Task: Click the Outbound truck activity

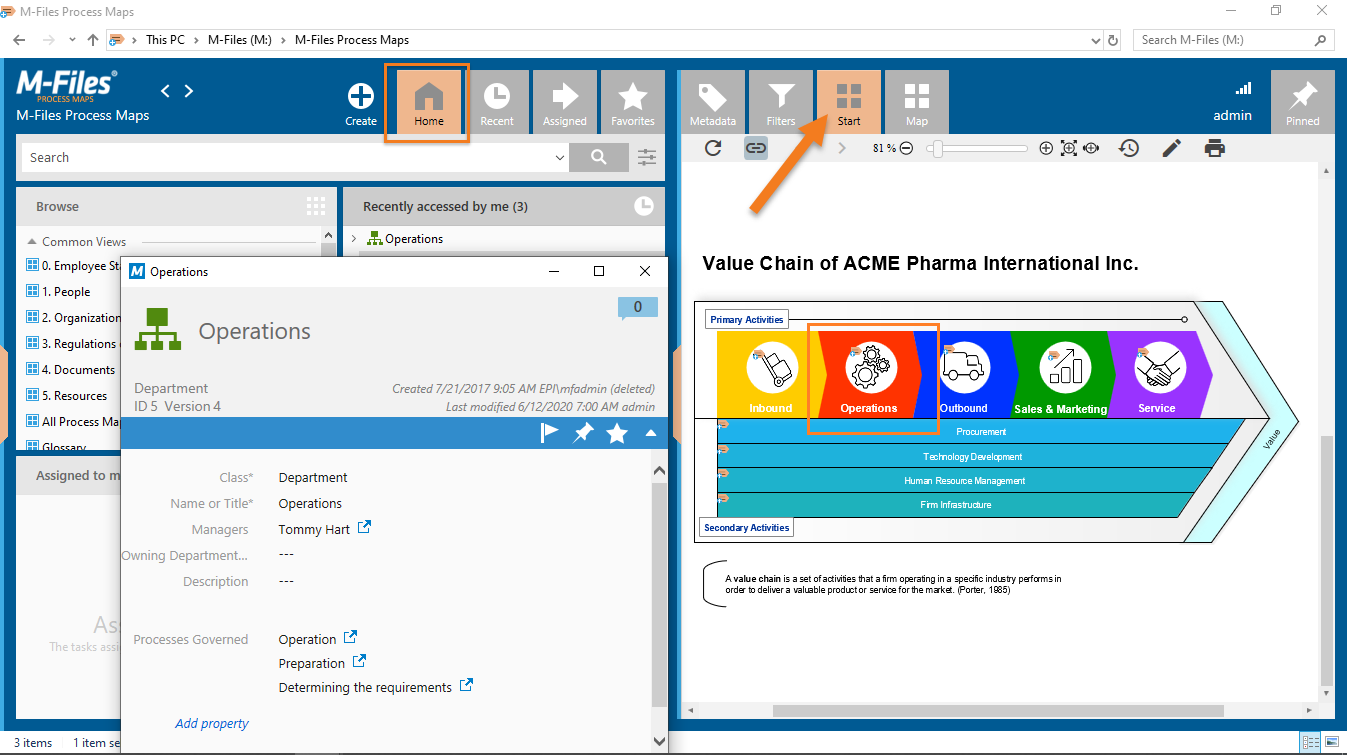Action: pyautogui.click(x=964, y=374)
